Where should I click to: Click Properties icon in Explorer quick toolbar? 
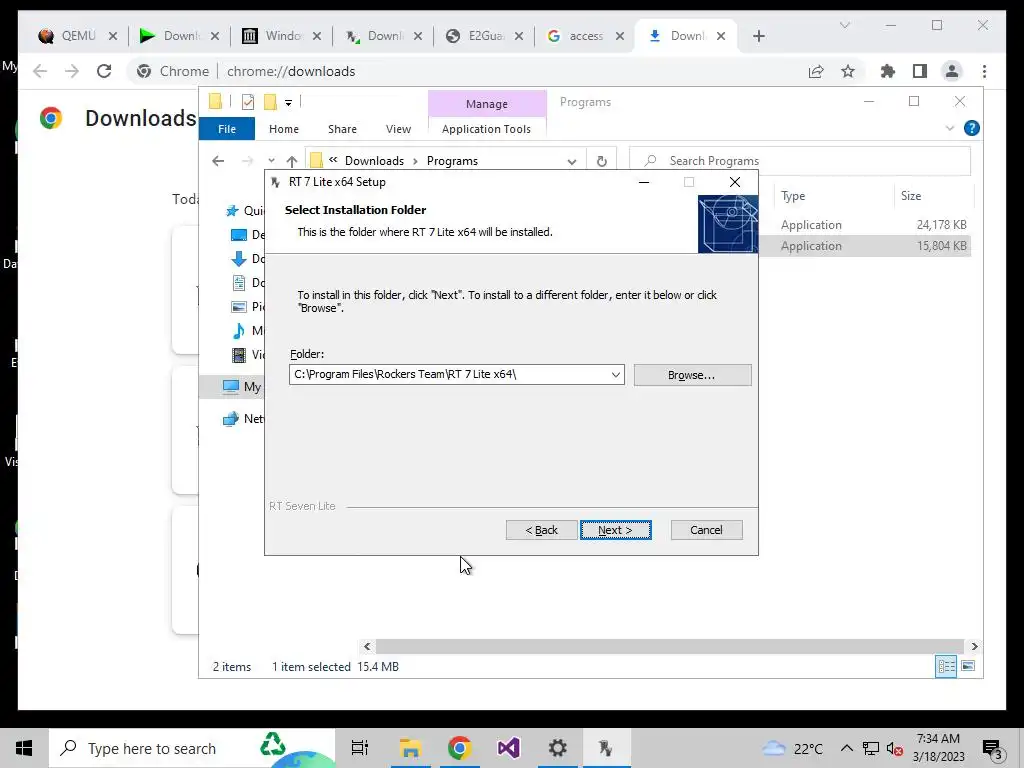click(x=248, y=102)
